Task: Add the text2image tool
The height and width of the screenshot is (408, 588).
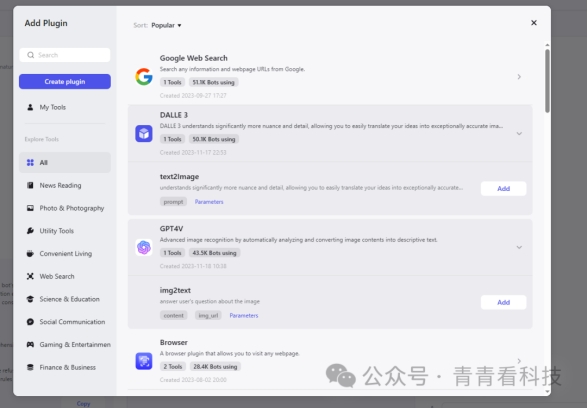Action: (x=503, y=188)
